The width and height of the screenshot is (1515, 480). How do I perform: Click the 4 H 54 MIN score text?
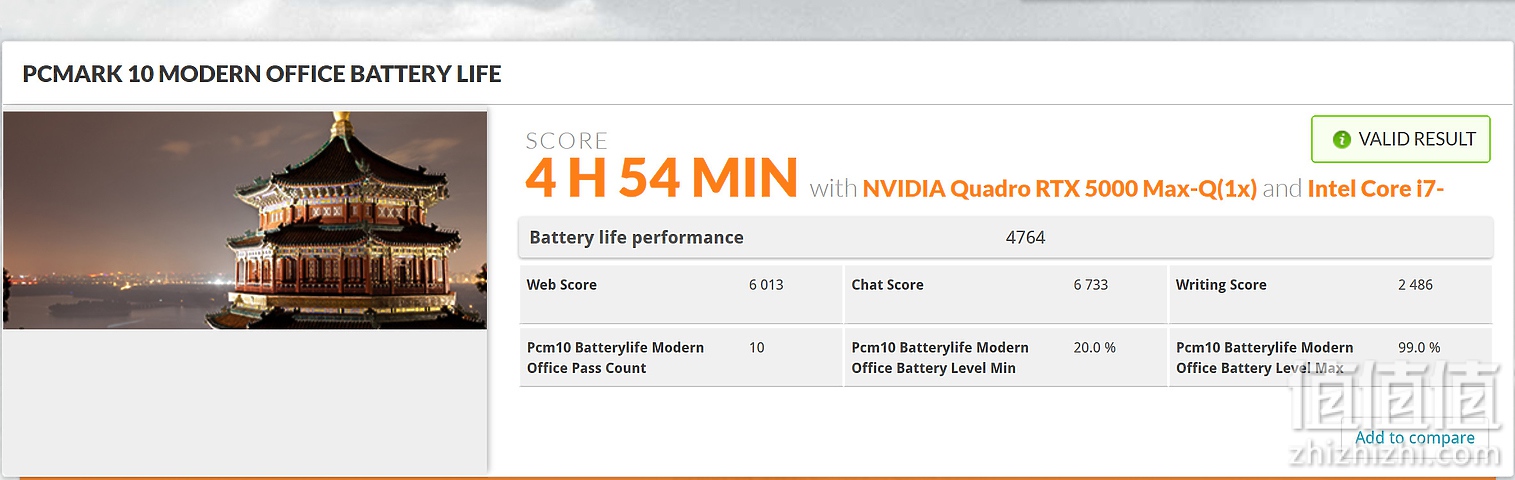pyautogui.click(x=661, y=178)
